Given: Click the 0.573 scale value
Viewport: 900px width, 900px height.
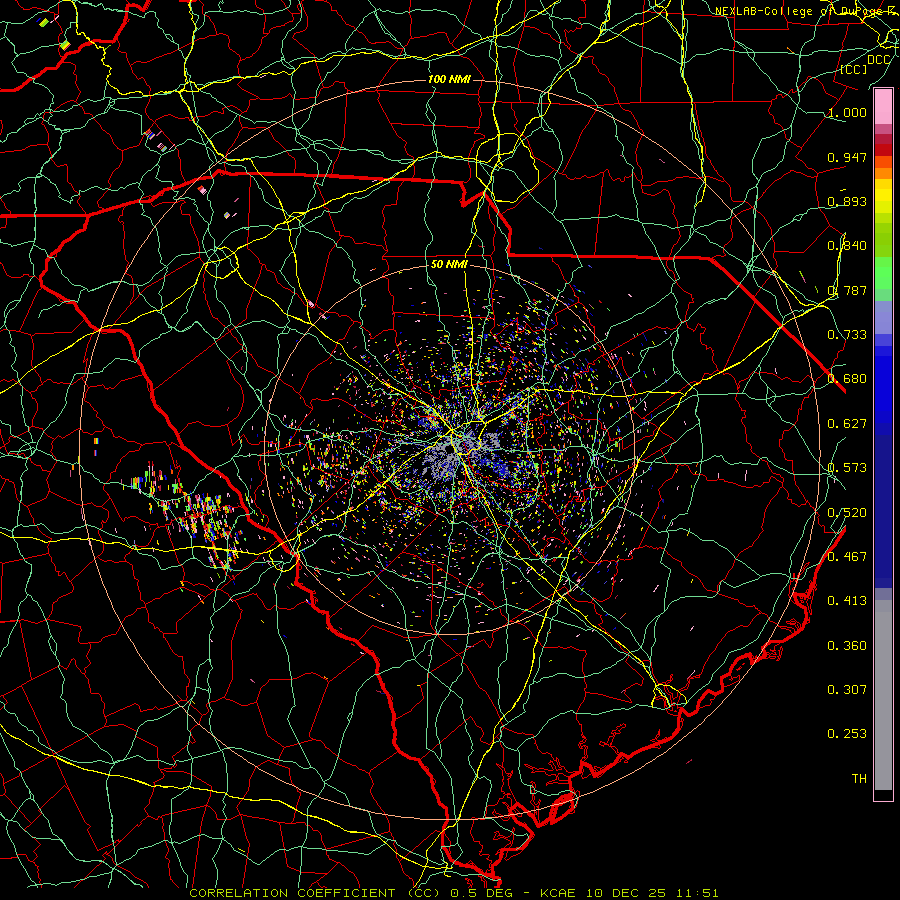Looking at the screenshot, I should [x=847, y=468].
